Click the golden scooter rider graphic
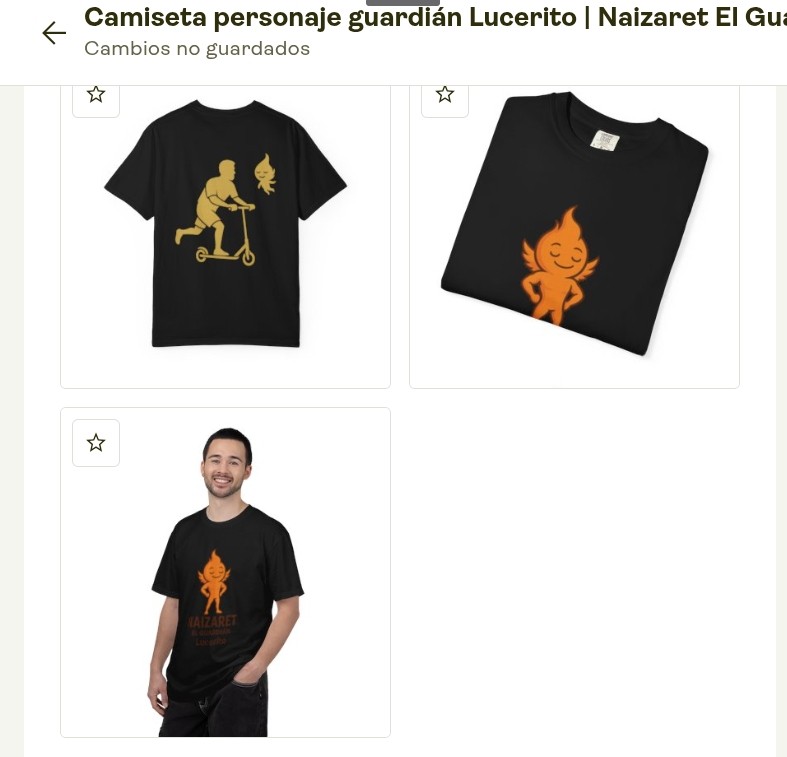 click(x=215, y=213)
